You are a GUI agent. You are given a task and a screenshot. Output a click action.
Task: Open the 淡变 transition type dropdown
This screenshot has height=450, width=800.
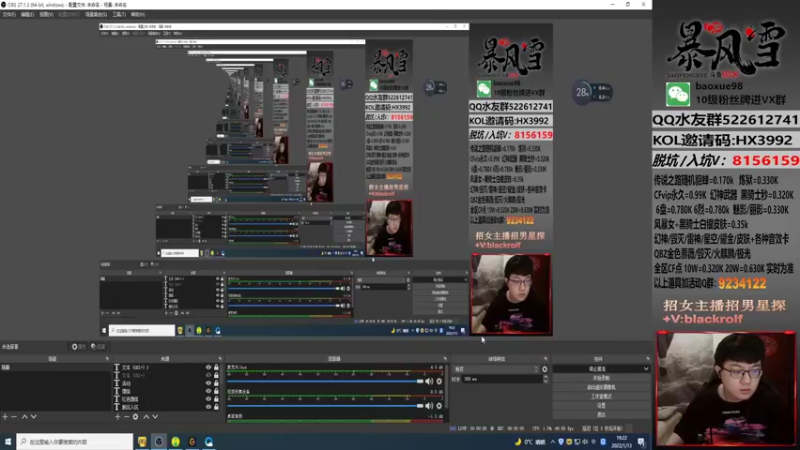coord(495,369)
